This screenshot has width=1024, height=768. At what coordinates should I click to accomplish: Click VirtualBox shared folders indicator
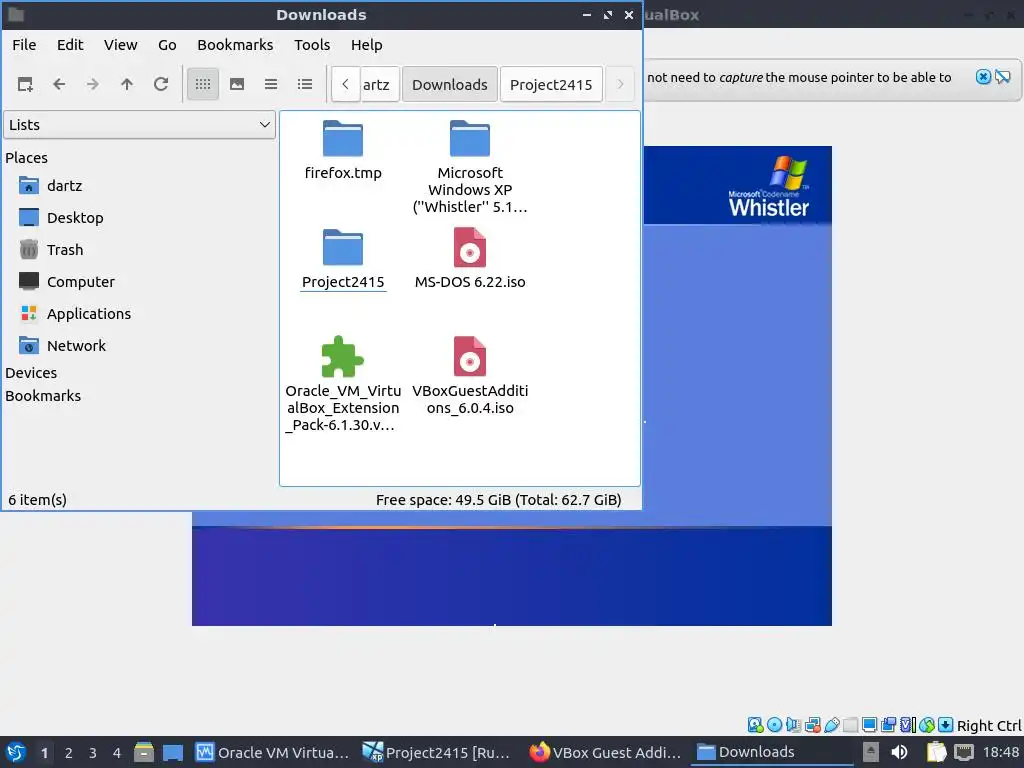pos(850,725)
